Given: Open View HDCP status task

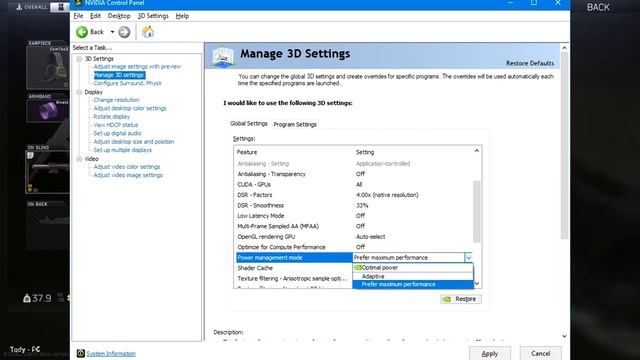Looking at the screenshot, I should (116, 125).
